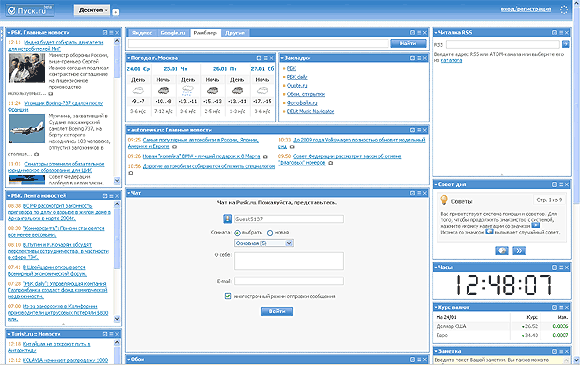Click square settings icon of Часы widget
Screen dimensions: 580x365
point(554,267)
